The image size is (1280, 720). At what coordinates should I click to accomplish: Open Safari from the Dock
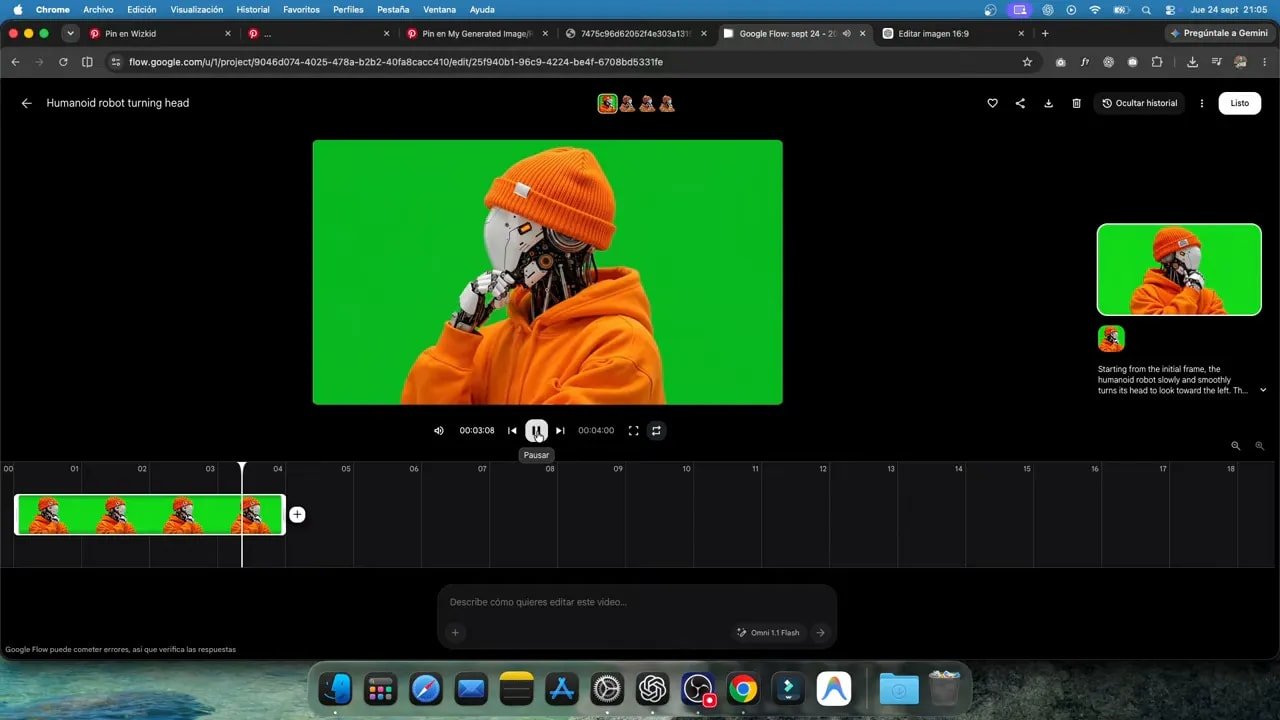[425, 688]
